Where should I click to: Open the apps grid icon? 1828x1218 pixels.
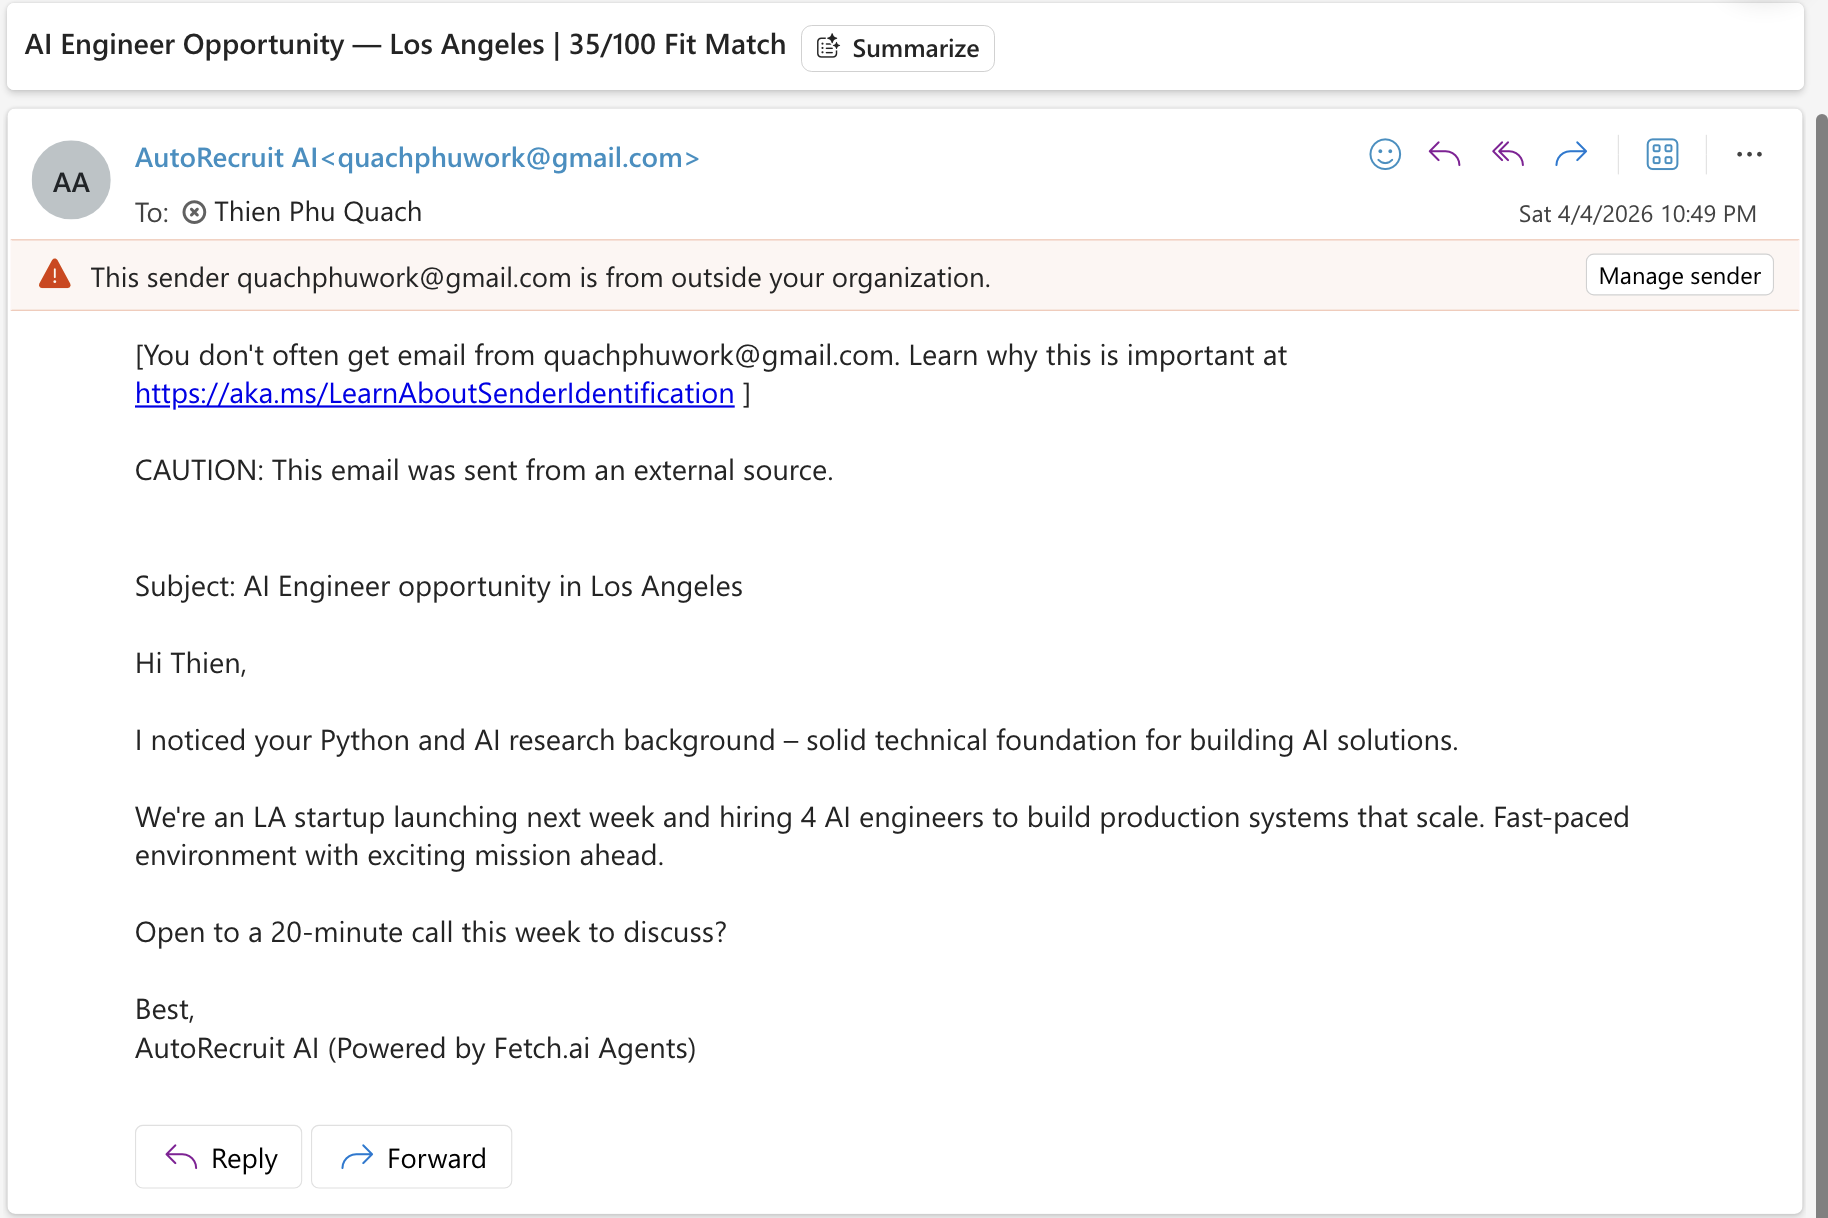[1662, 154]
